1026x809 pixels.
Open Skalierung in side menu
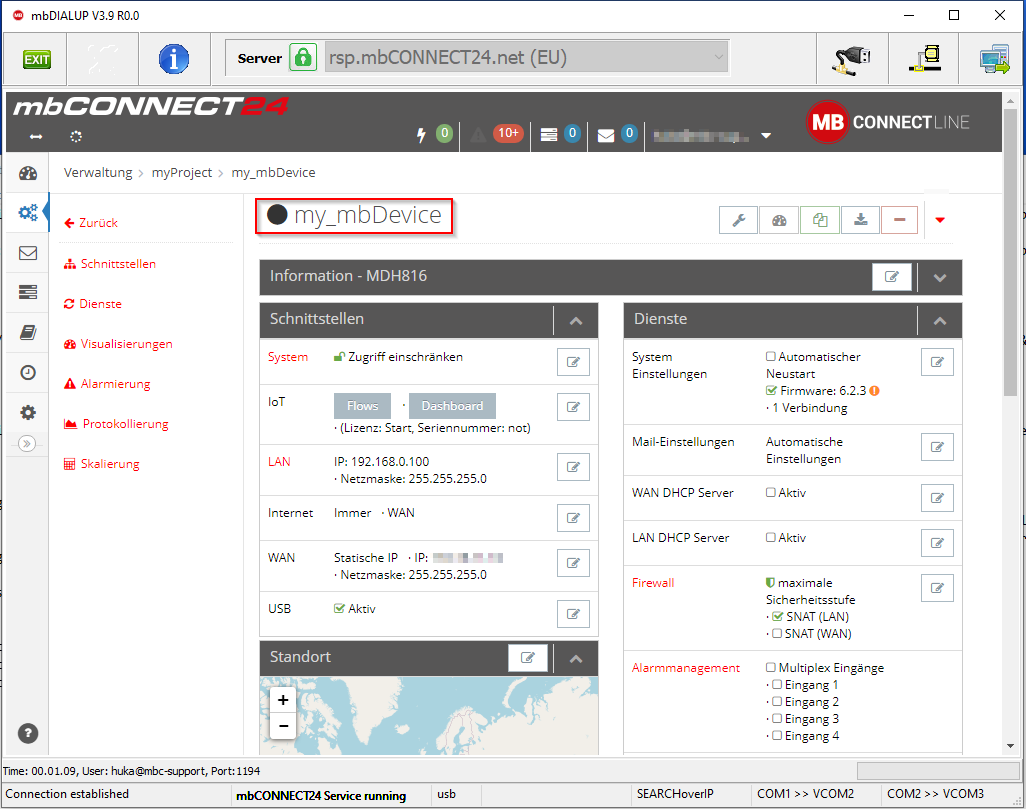click(x=102, y=463)
